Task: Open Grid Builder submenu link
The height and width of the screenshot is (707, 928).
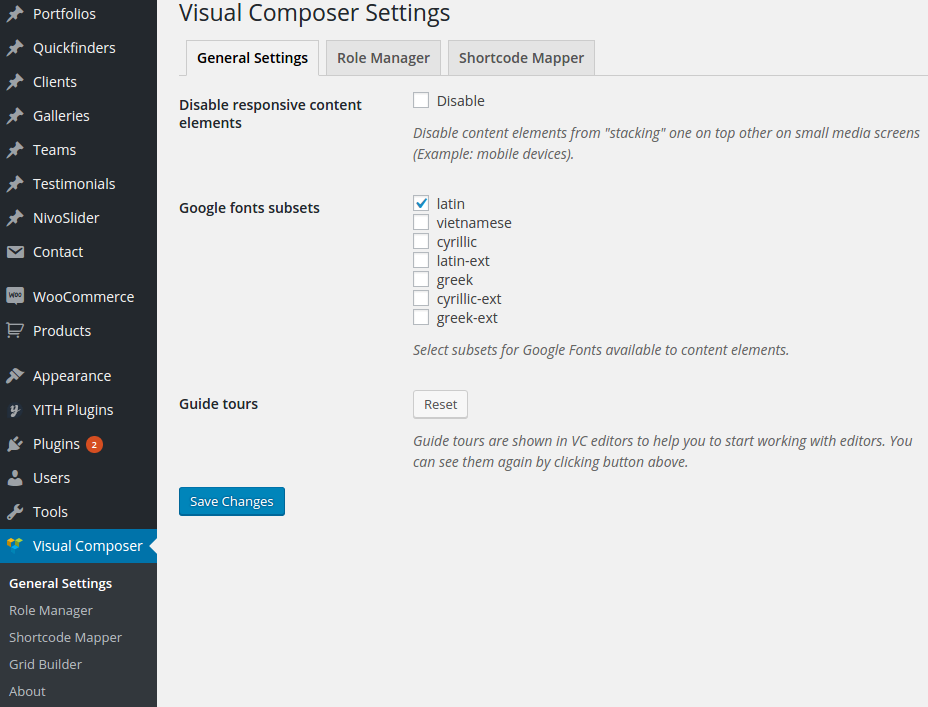Action: point(45,664)
